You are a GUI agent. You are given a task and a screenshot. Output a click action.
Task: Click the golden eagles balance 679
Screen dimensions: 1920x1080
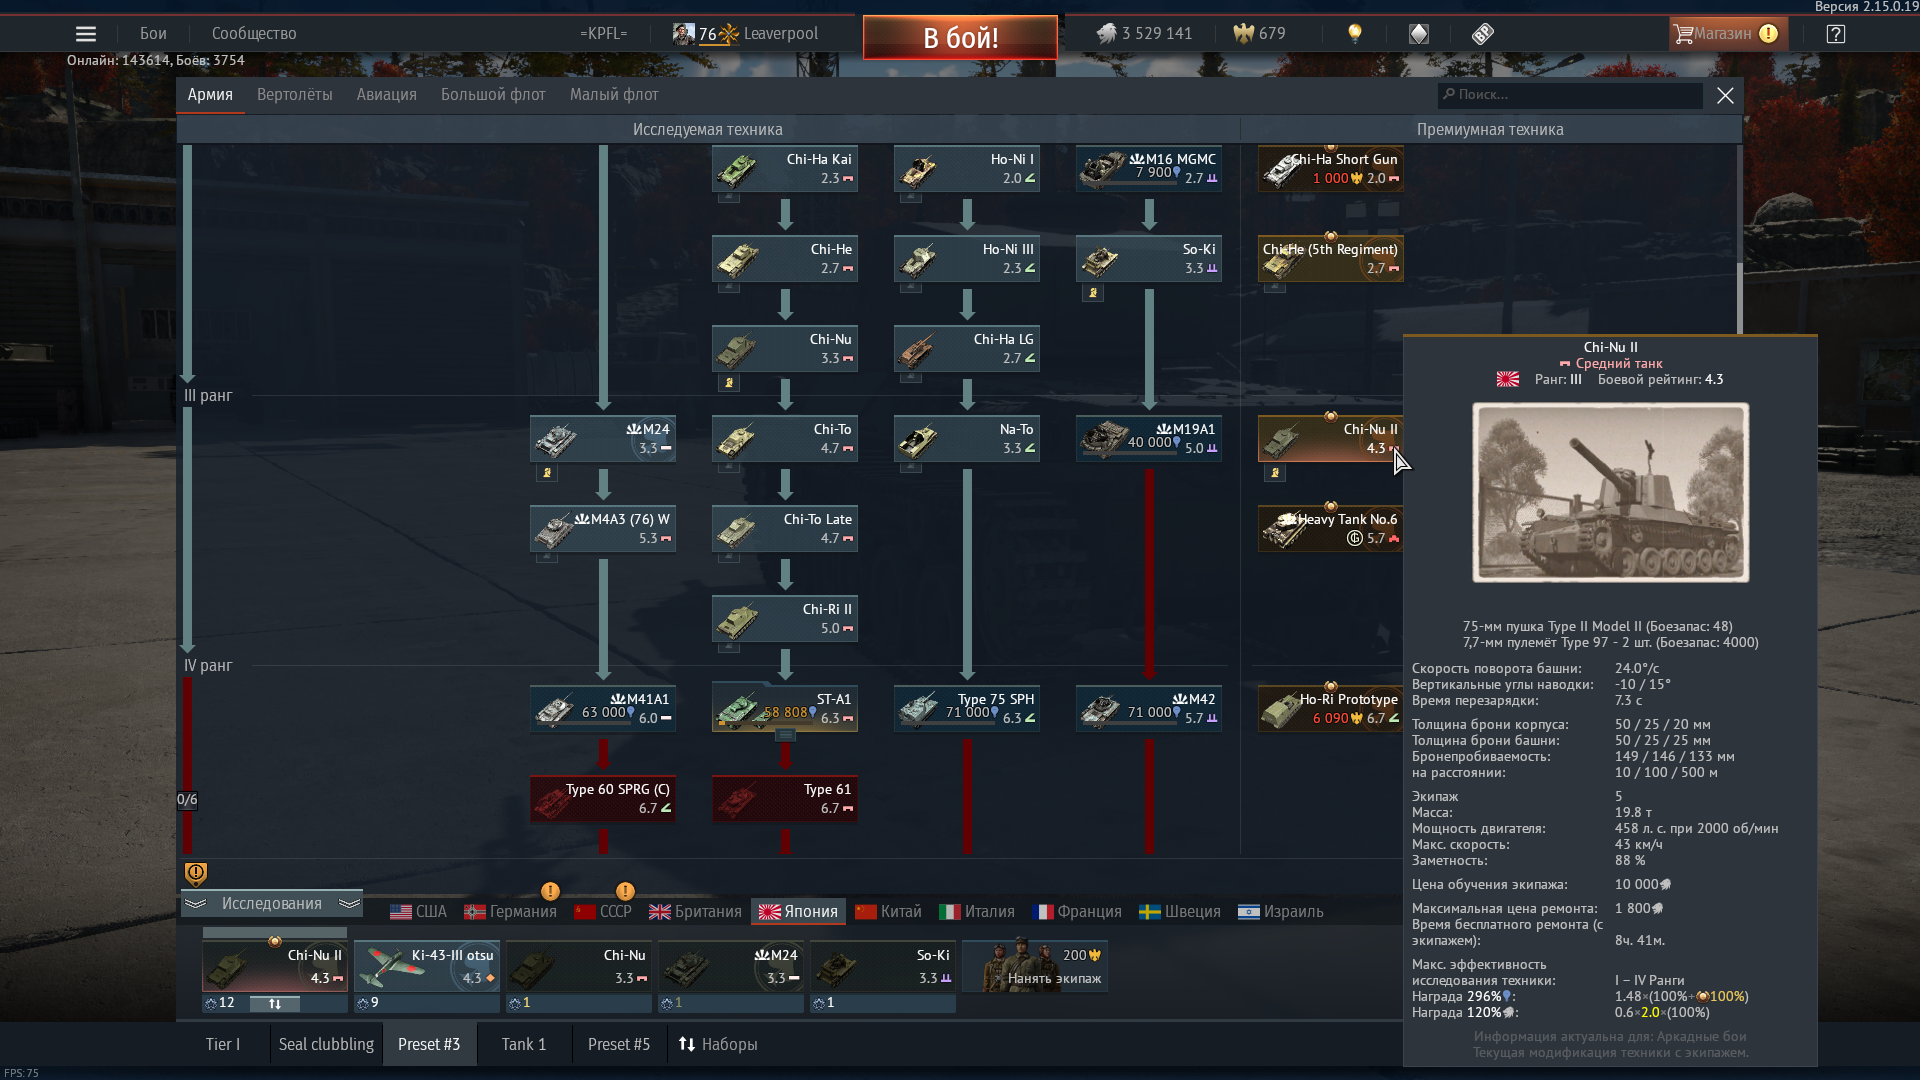(x=1260, y=34)
